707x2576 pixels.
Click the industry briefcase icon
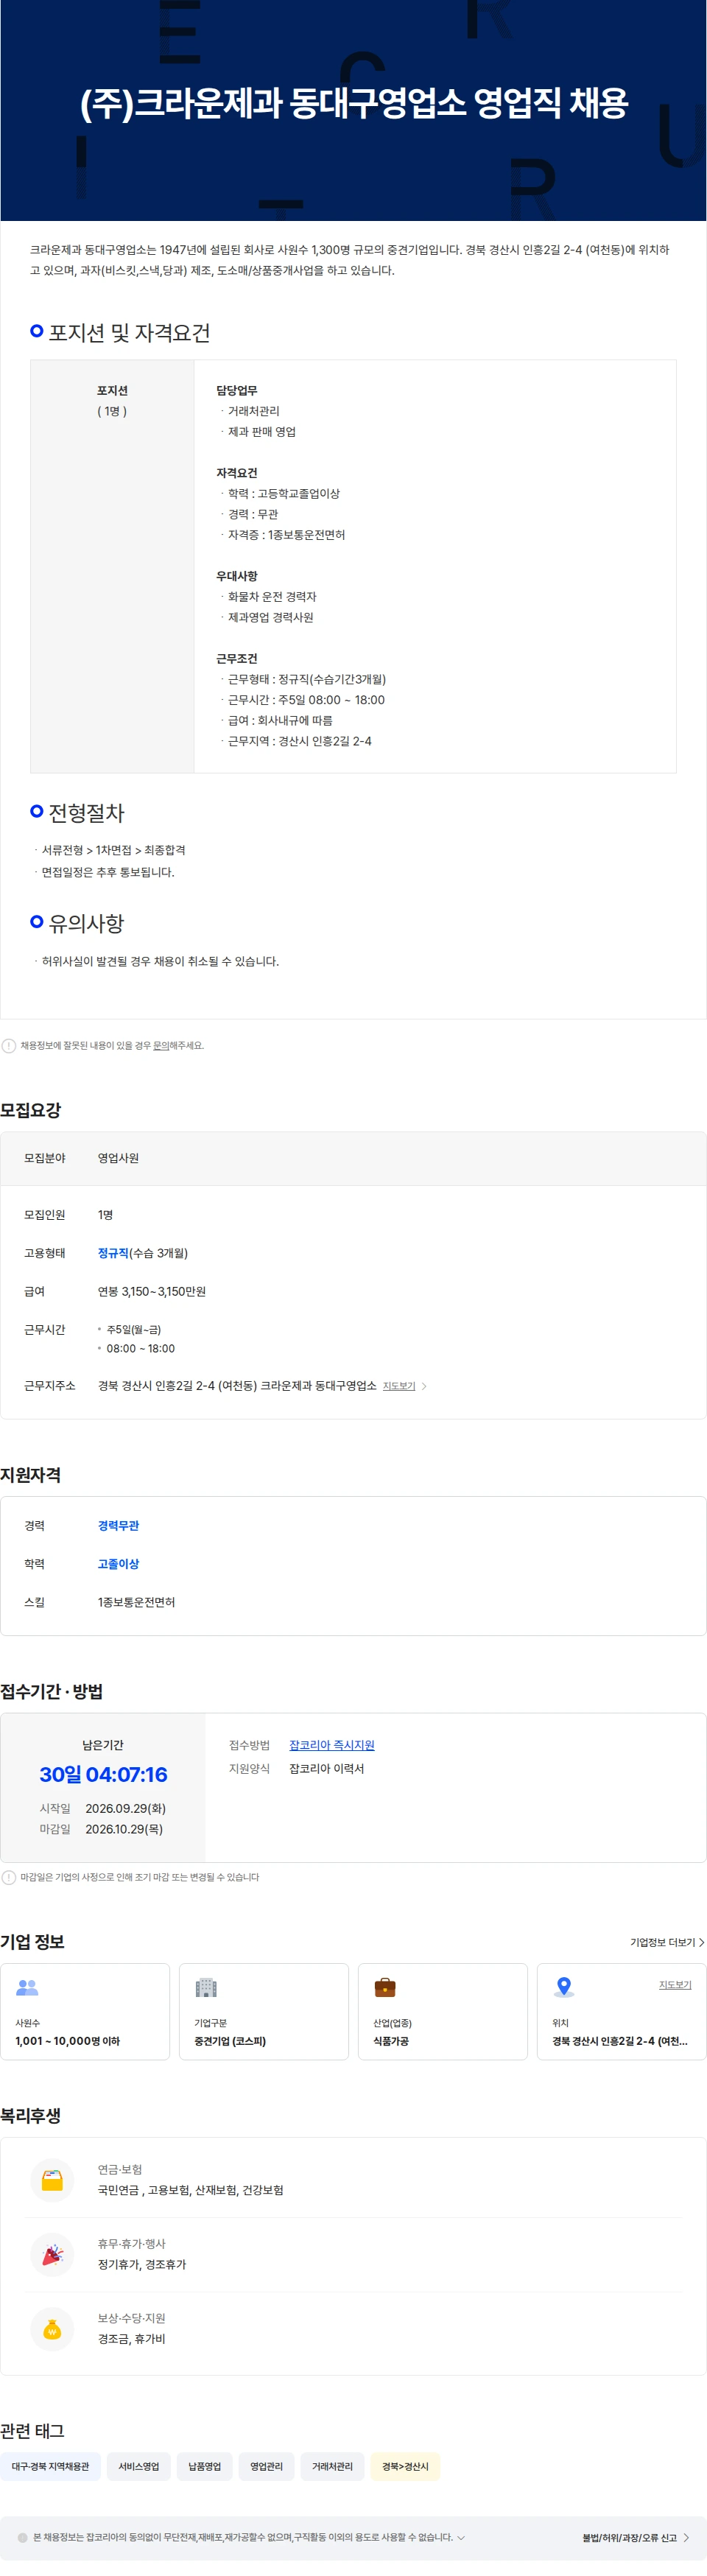tap(385, 1987)
